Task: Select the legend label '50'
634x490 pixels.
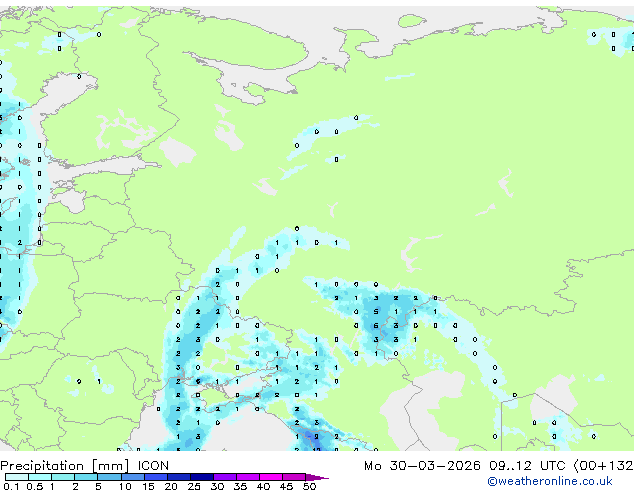Action: (309, 486)
